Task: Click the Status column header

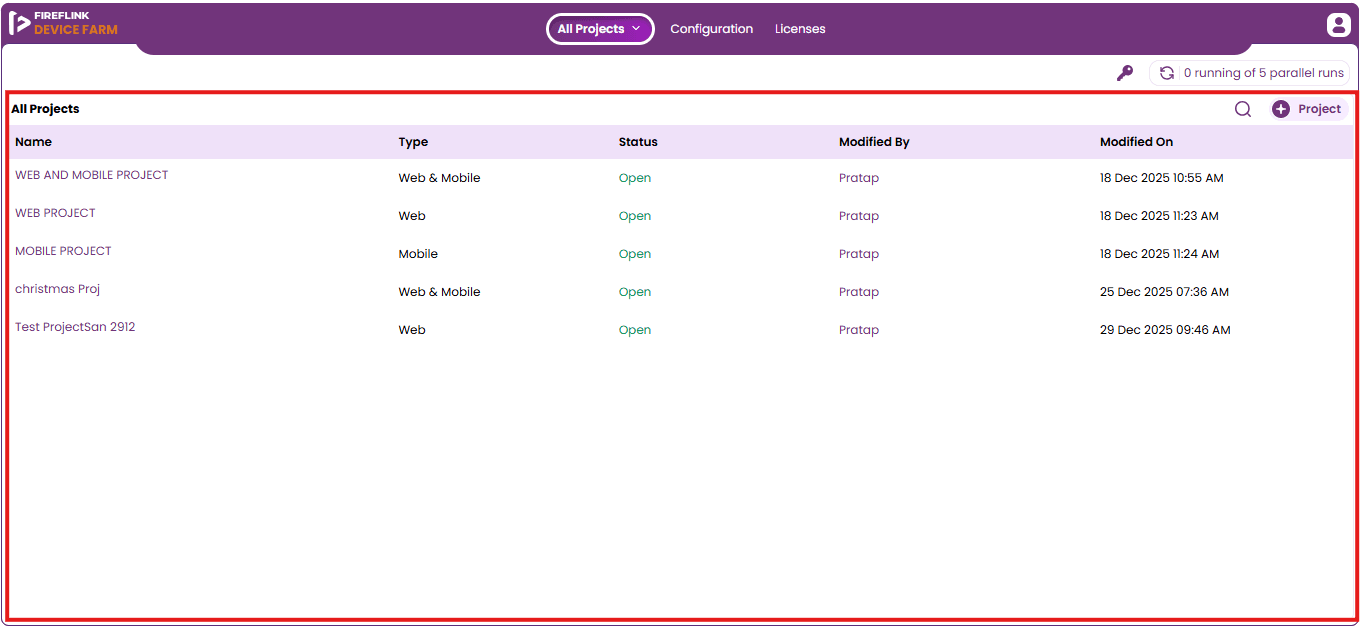Action: pos(638,142)
